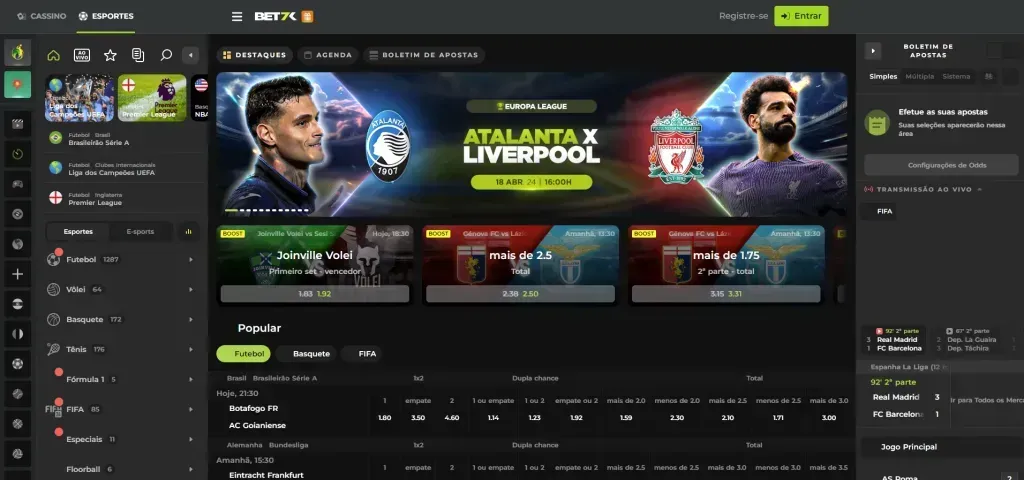Expand the Vôlei category arrow
Screen dimensions: 1024x480
(191, 289)
